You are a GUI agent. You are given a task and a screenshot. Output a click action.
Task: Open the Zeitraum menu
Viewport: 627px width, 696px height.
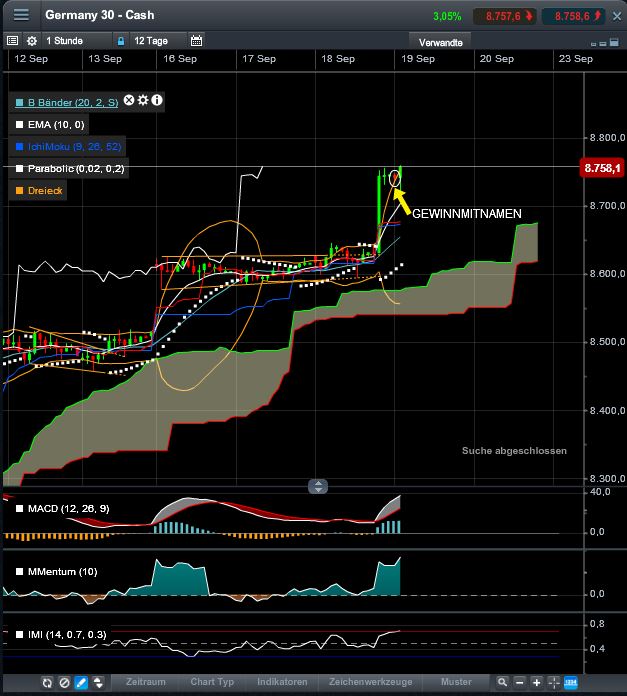(x=146, y=682)
